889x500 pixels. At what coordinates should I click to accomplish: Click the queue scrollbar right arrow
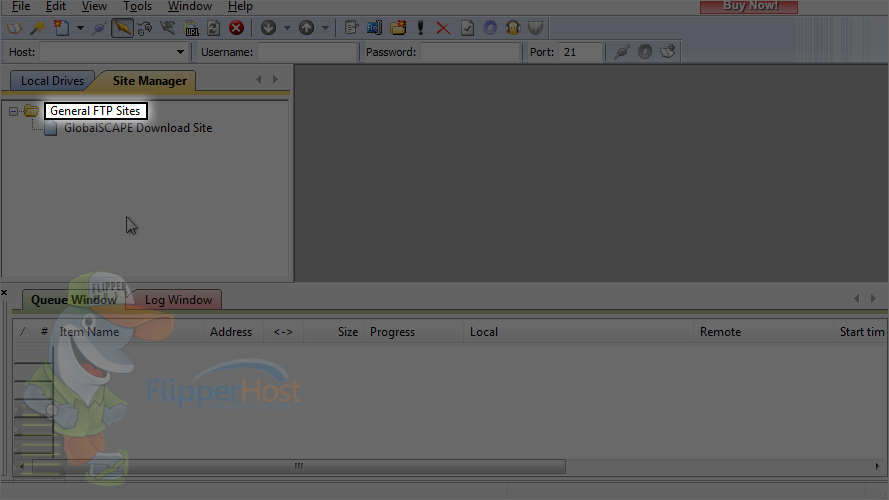[877, 467]
